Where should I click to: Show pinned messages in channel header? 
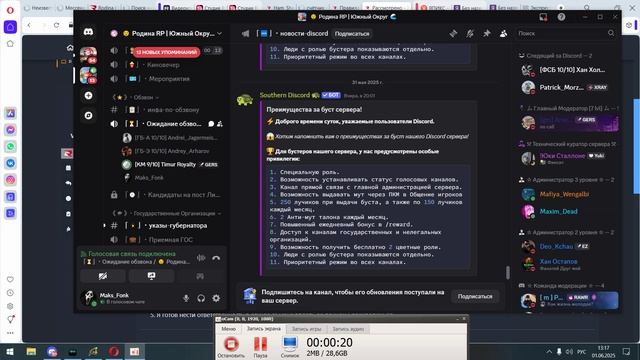[x=487, y=33]
